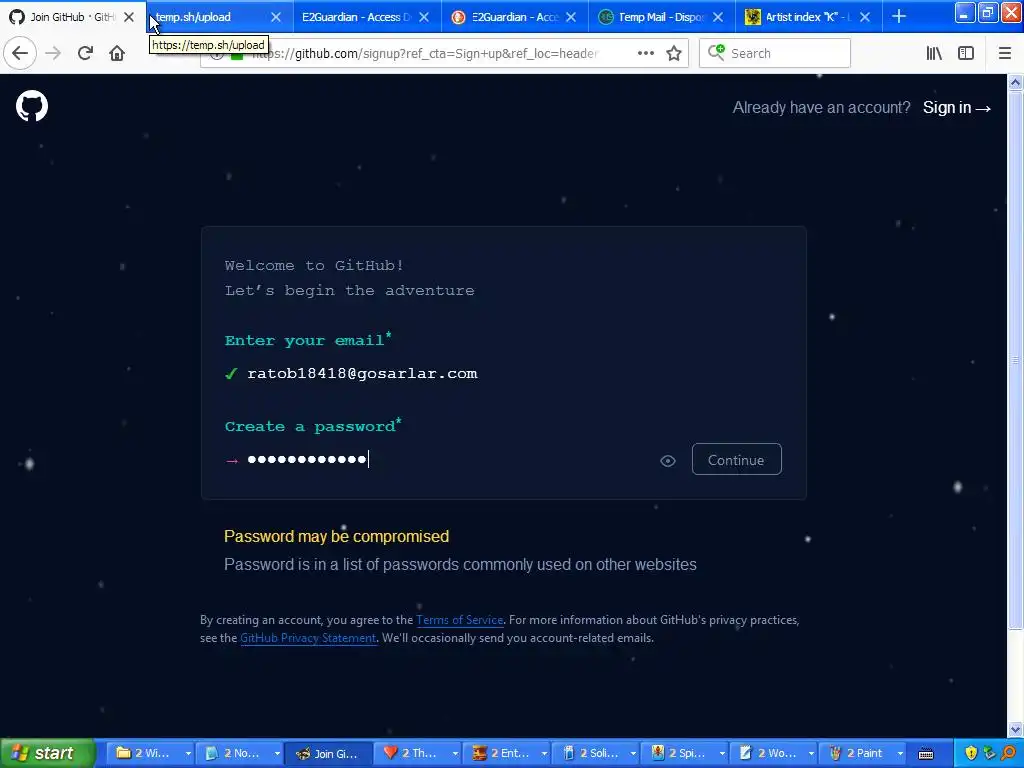Click the browser Search box
This screenshot has width=1024, height=768.
[x=775, y=53]
